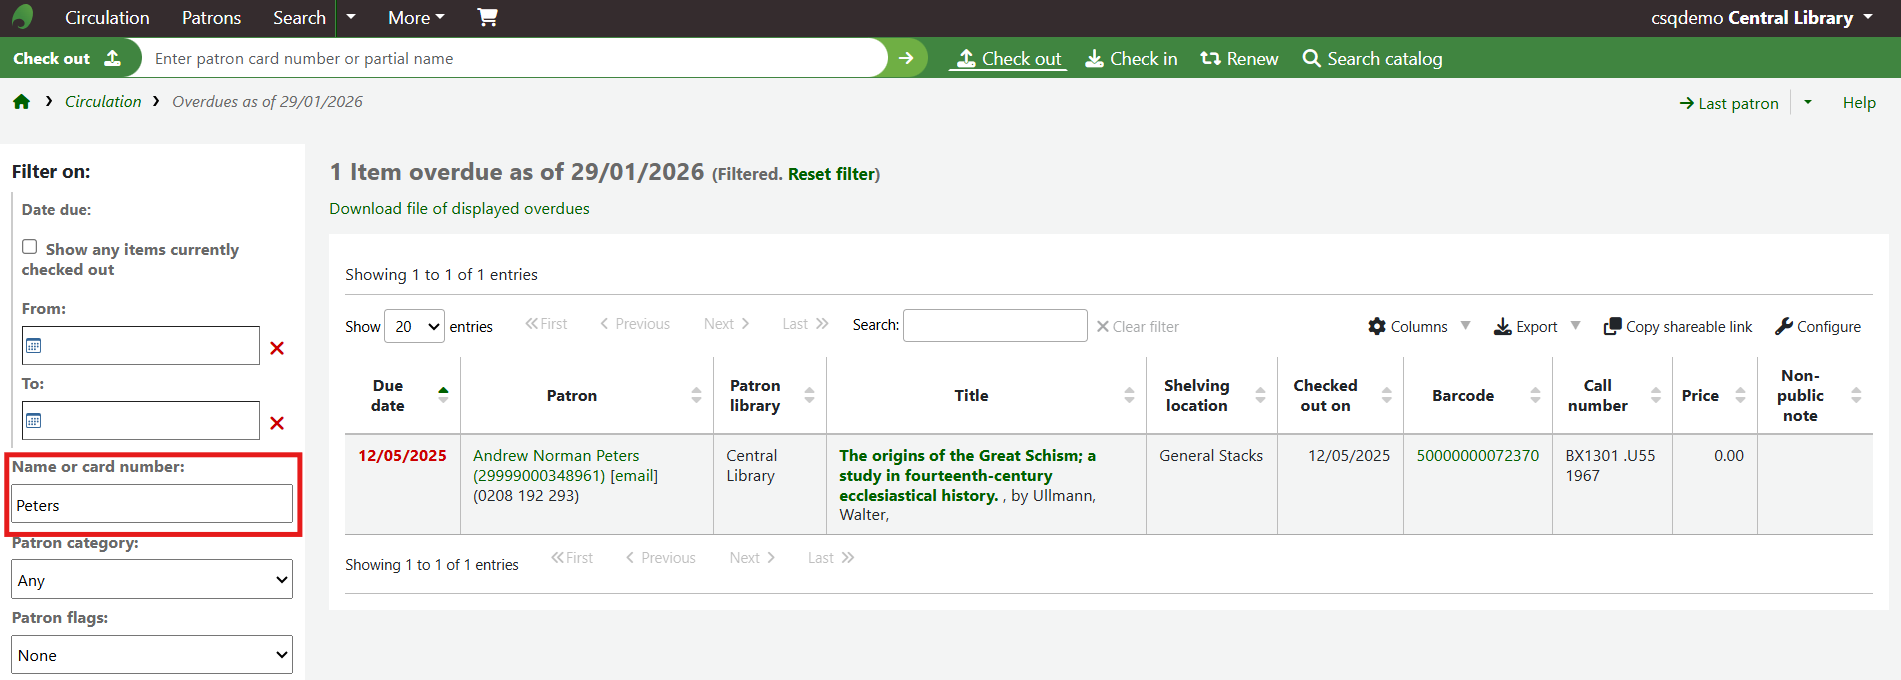
Task: Open calendar picker for From date
Action: (34, 346)
